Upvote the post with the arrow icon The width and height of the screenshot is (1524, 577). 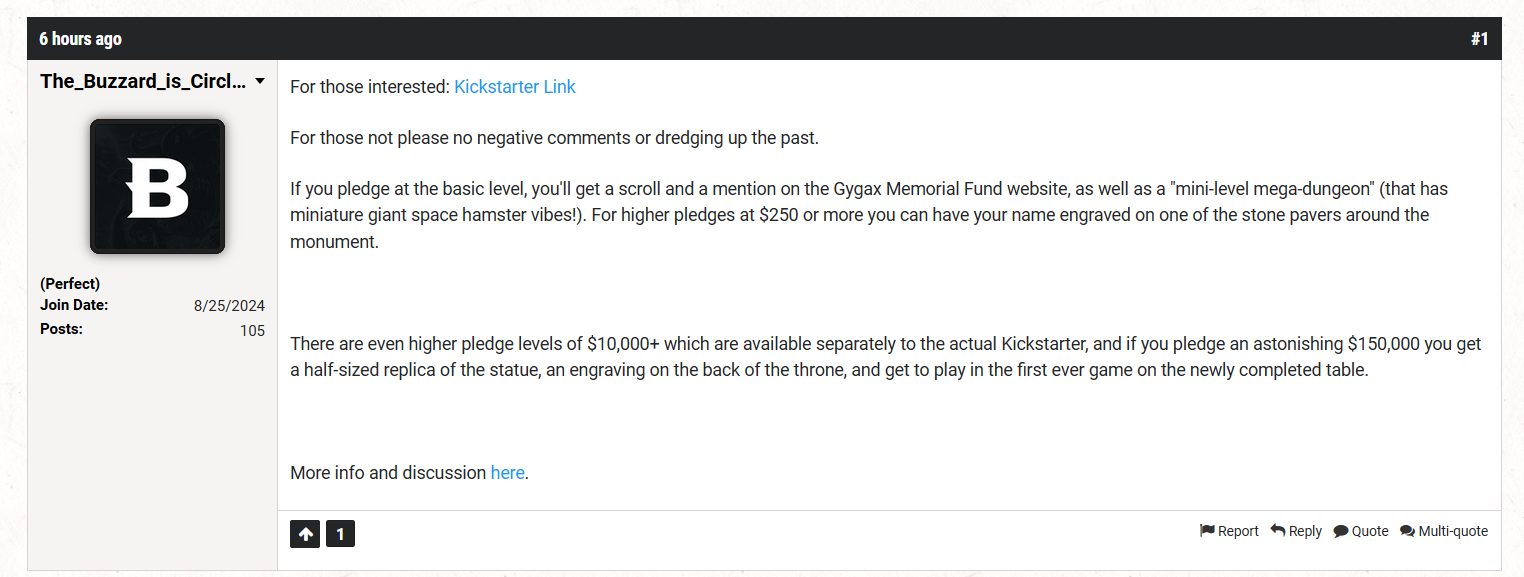[x=305, y=534]
